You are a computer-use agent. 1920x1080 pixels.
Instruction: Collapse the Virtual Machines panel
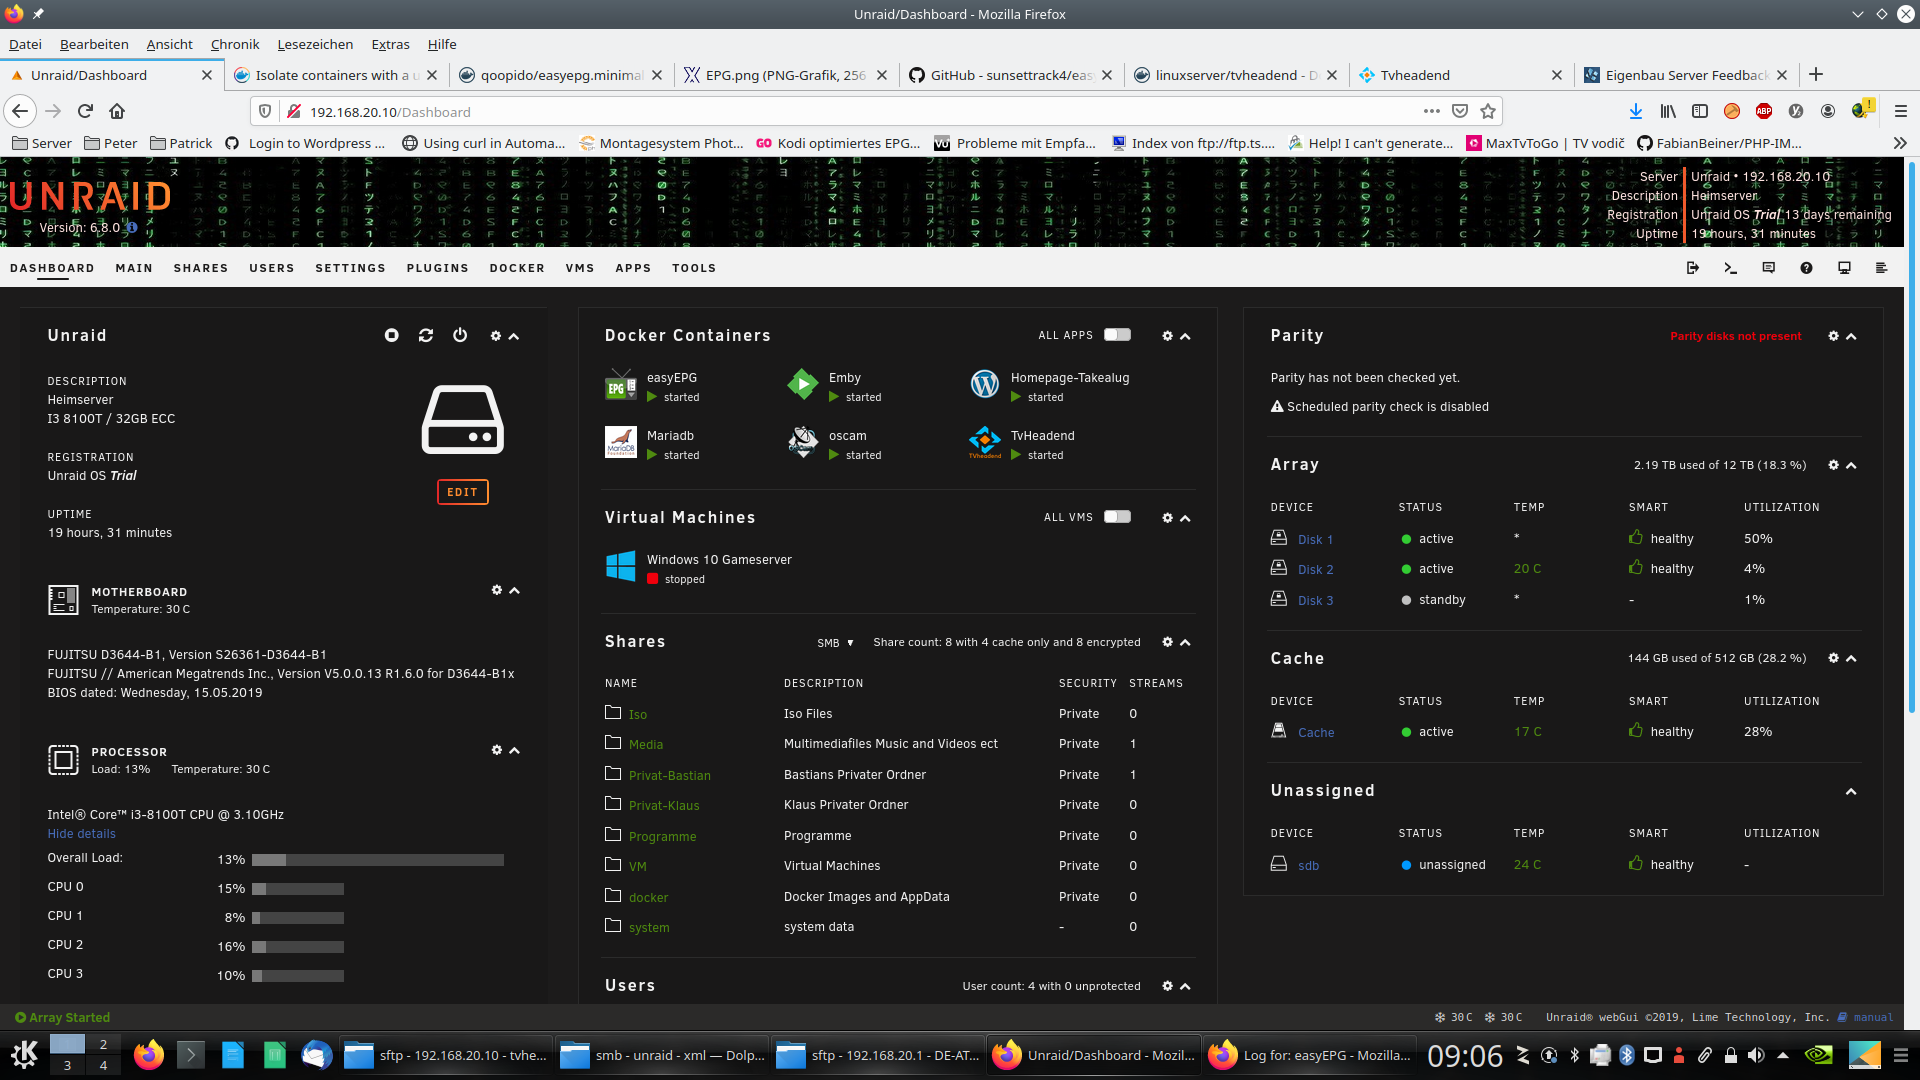click(x=1185, y=518)
